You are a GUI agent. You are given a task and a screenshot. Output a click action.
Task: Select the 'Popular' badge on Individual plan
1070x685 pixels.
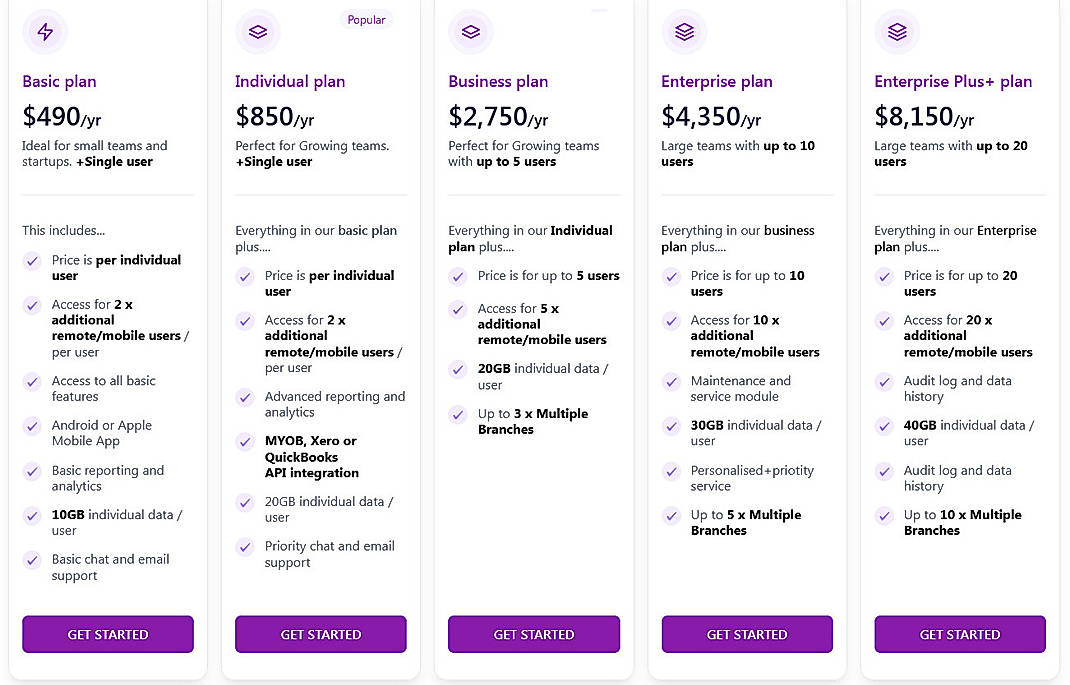coord(366,19)
